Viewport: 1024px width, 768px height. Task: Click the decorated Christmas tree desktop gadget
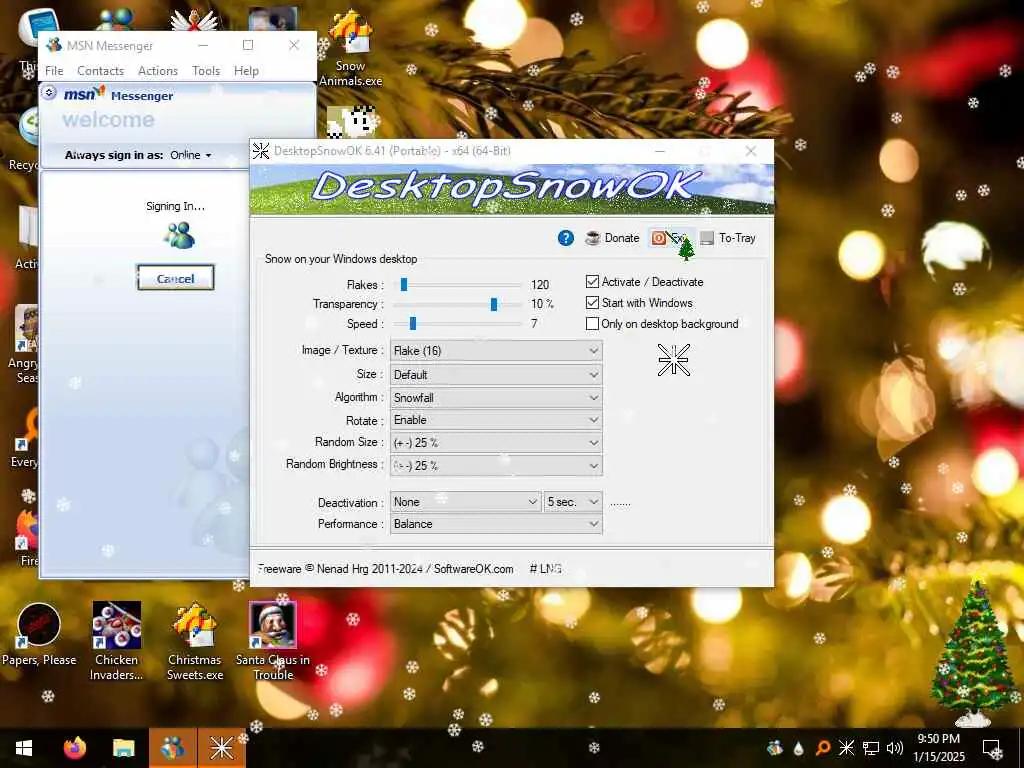click(x=972, y=653)
